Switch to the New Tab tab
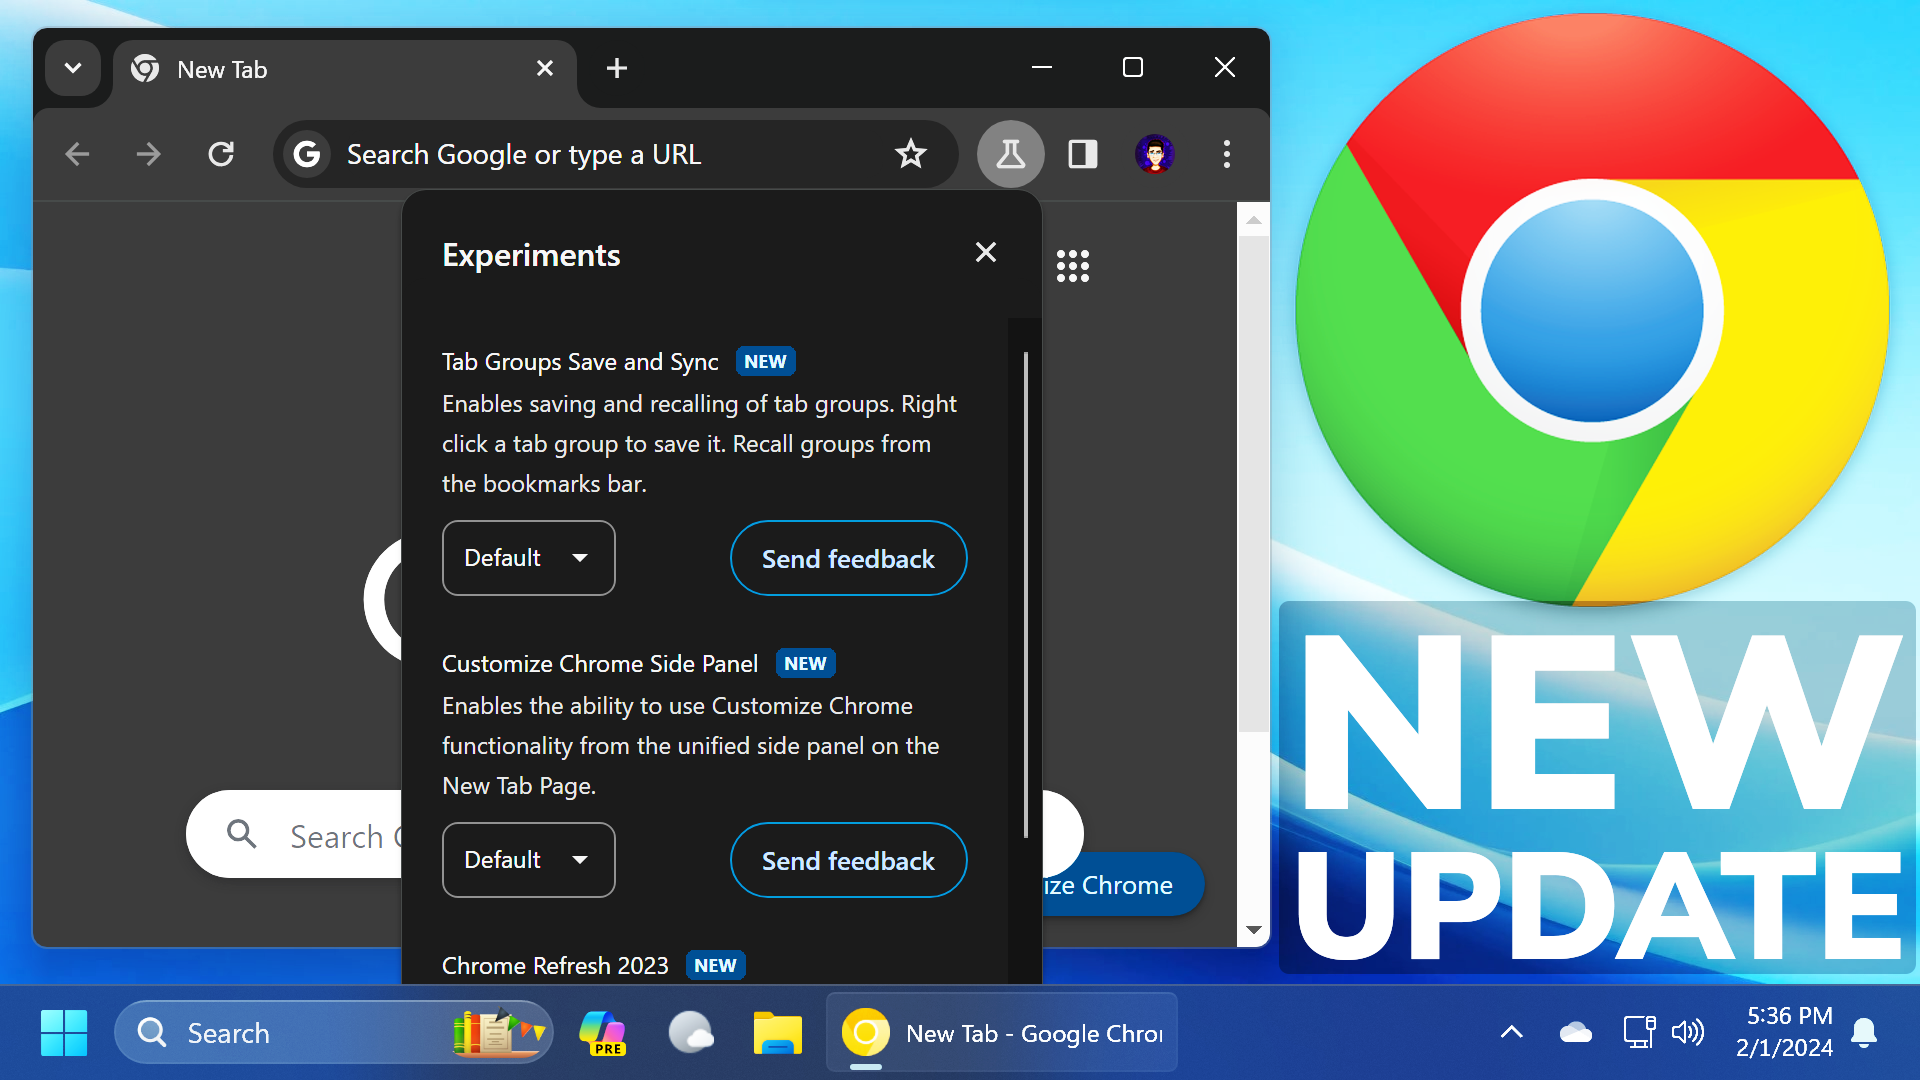The height and width of the screenshot is (1080, 1920). point(300,69)
